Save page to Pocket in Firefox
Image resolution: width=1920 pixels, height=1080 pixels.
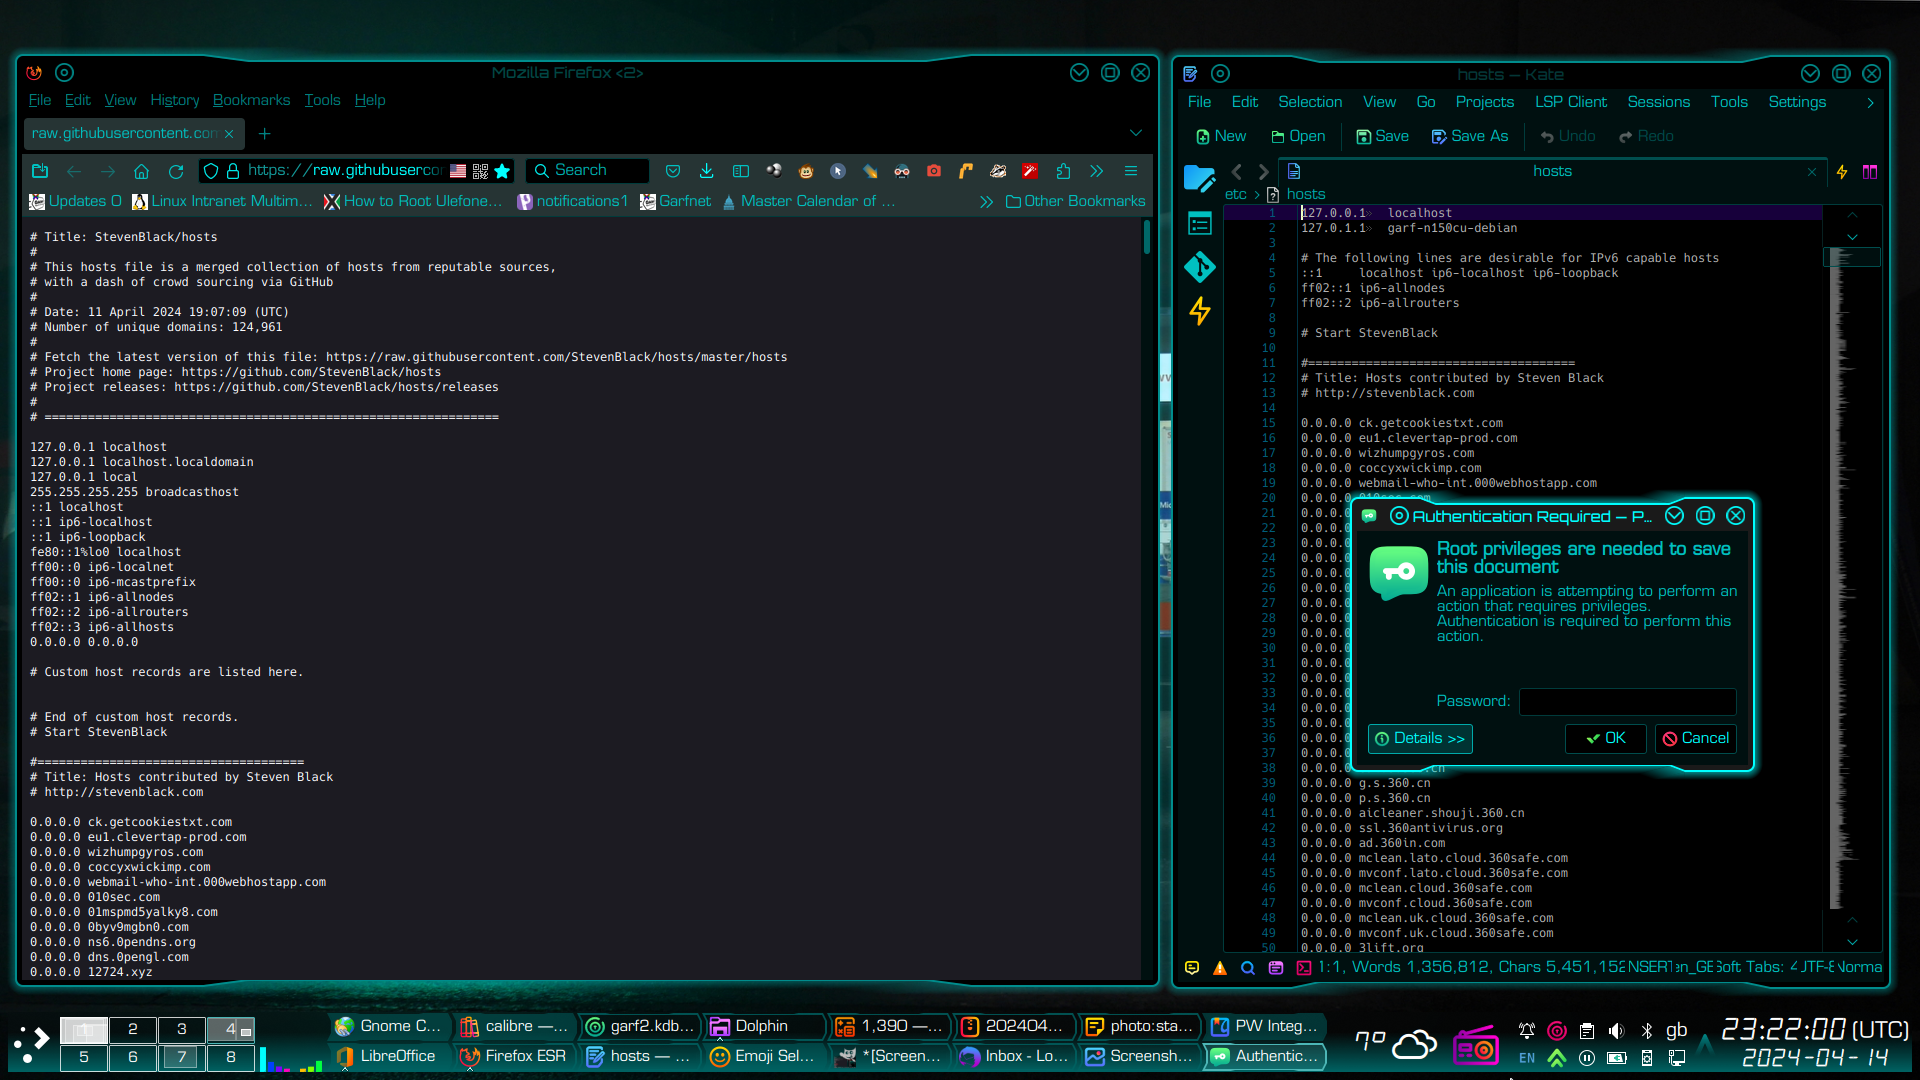[x=673, y=171]
